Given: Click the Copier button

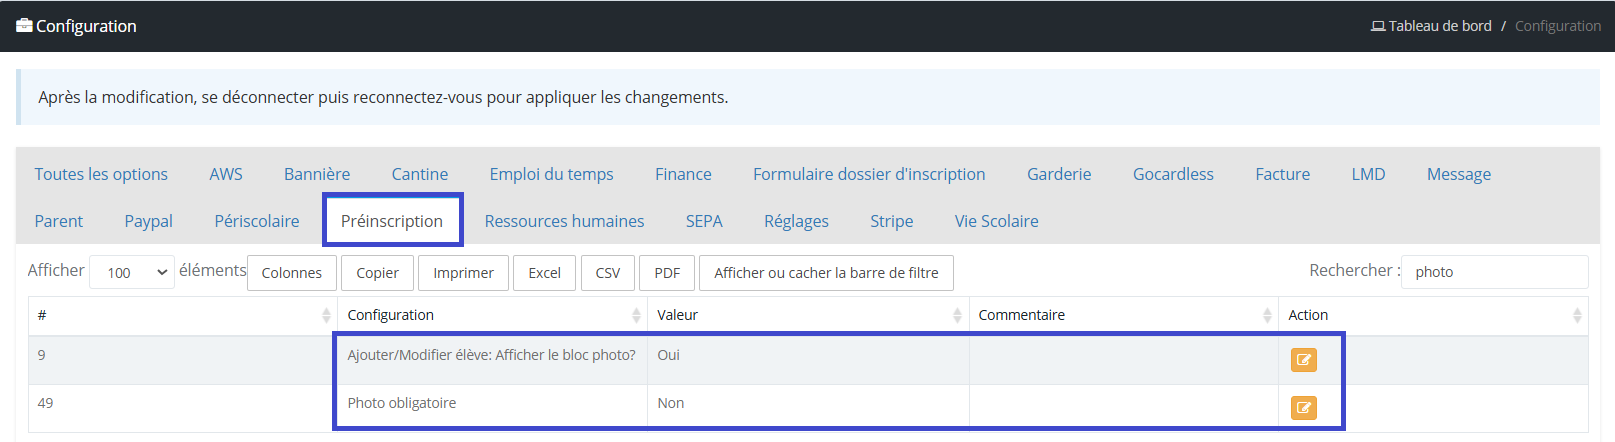Looking at the screenshot, I should pos(377,272).
